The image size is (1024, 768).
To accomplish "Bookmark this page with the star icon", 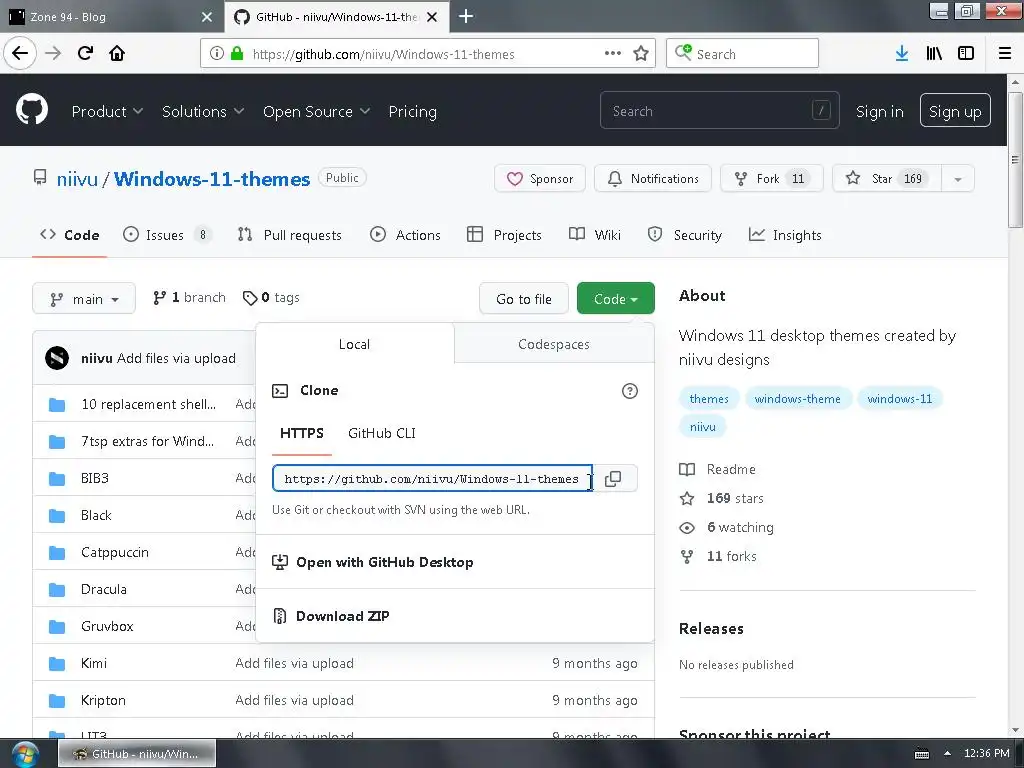I will pos(641,53).
